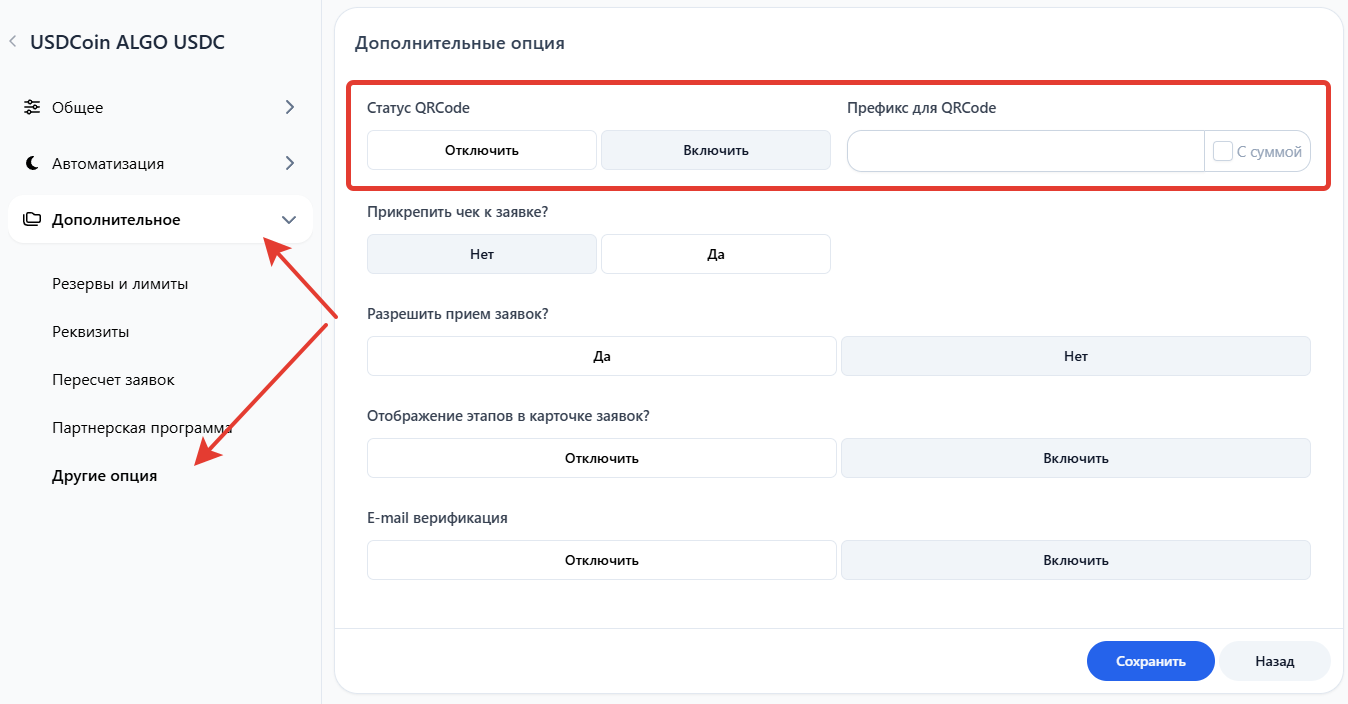Go to Партнерская программа section

pos(141,428)
